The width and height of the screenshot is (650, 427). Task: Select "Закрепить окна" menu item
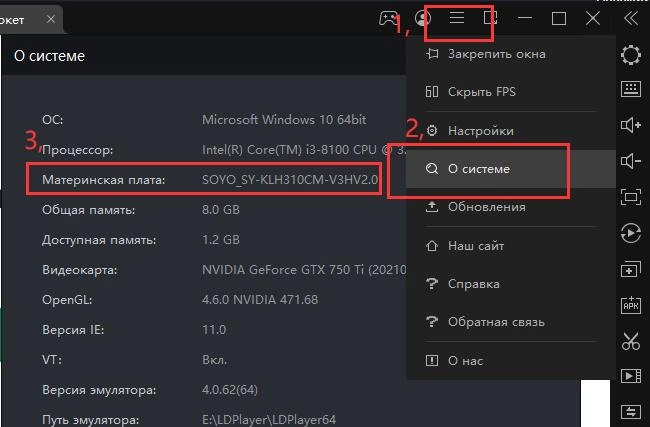point(496,53)
